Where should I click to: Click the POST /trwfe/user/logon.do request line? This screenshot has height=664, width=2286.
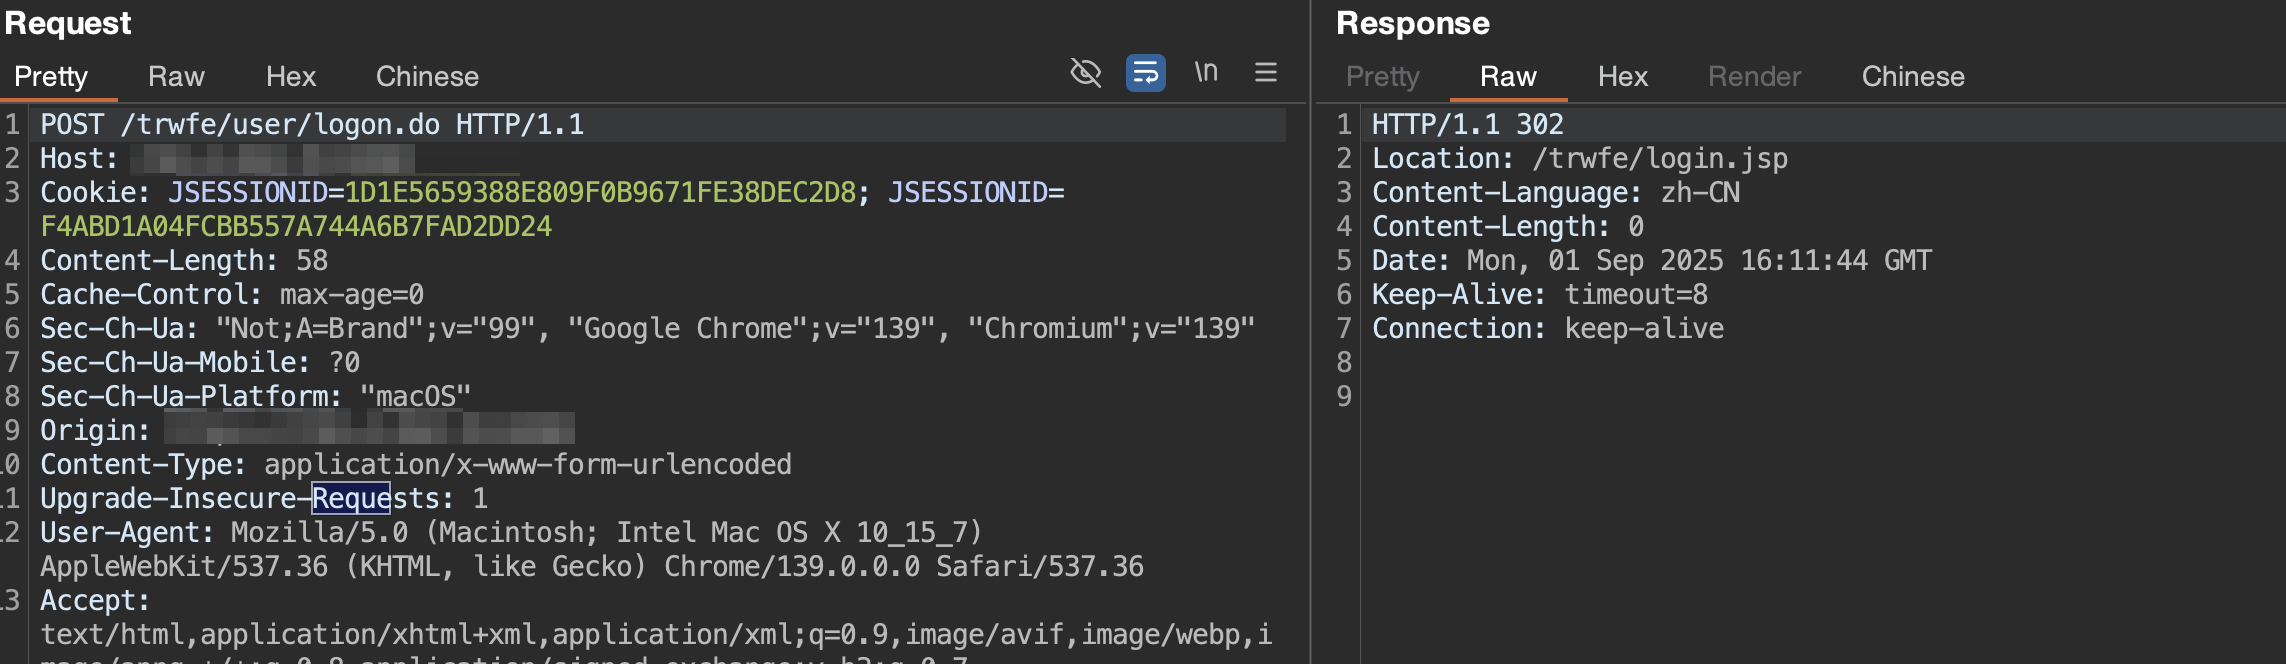click(x=312, y=125)
